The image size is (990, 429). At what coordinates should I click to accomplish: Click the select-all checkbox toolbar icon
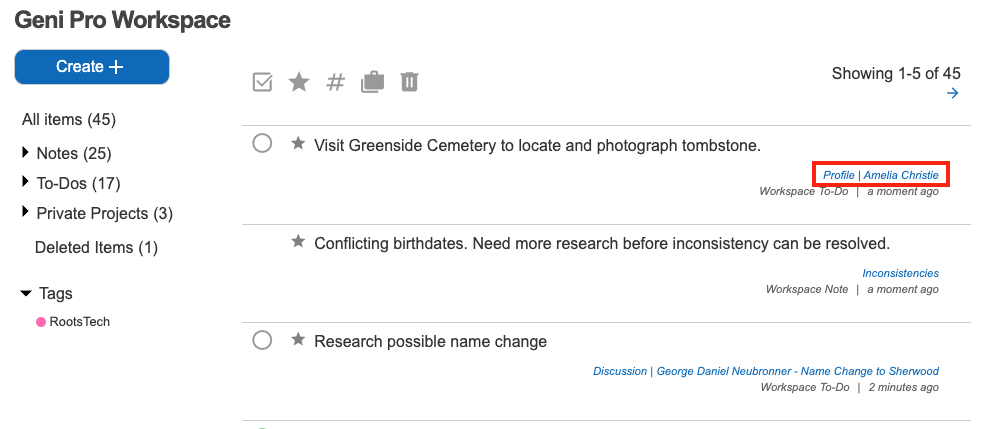pos(263,82)
